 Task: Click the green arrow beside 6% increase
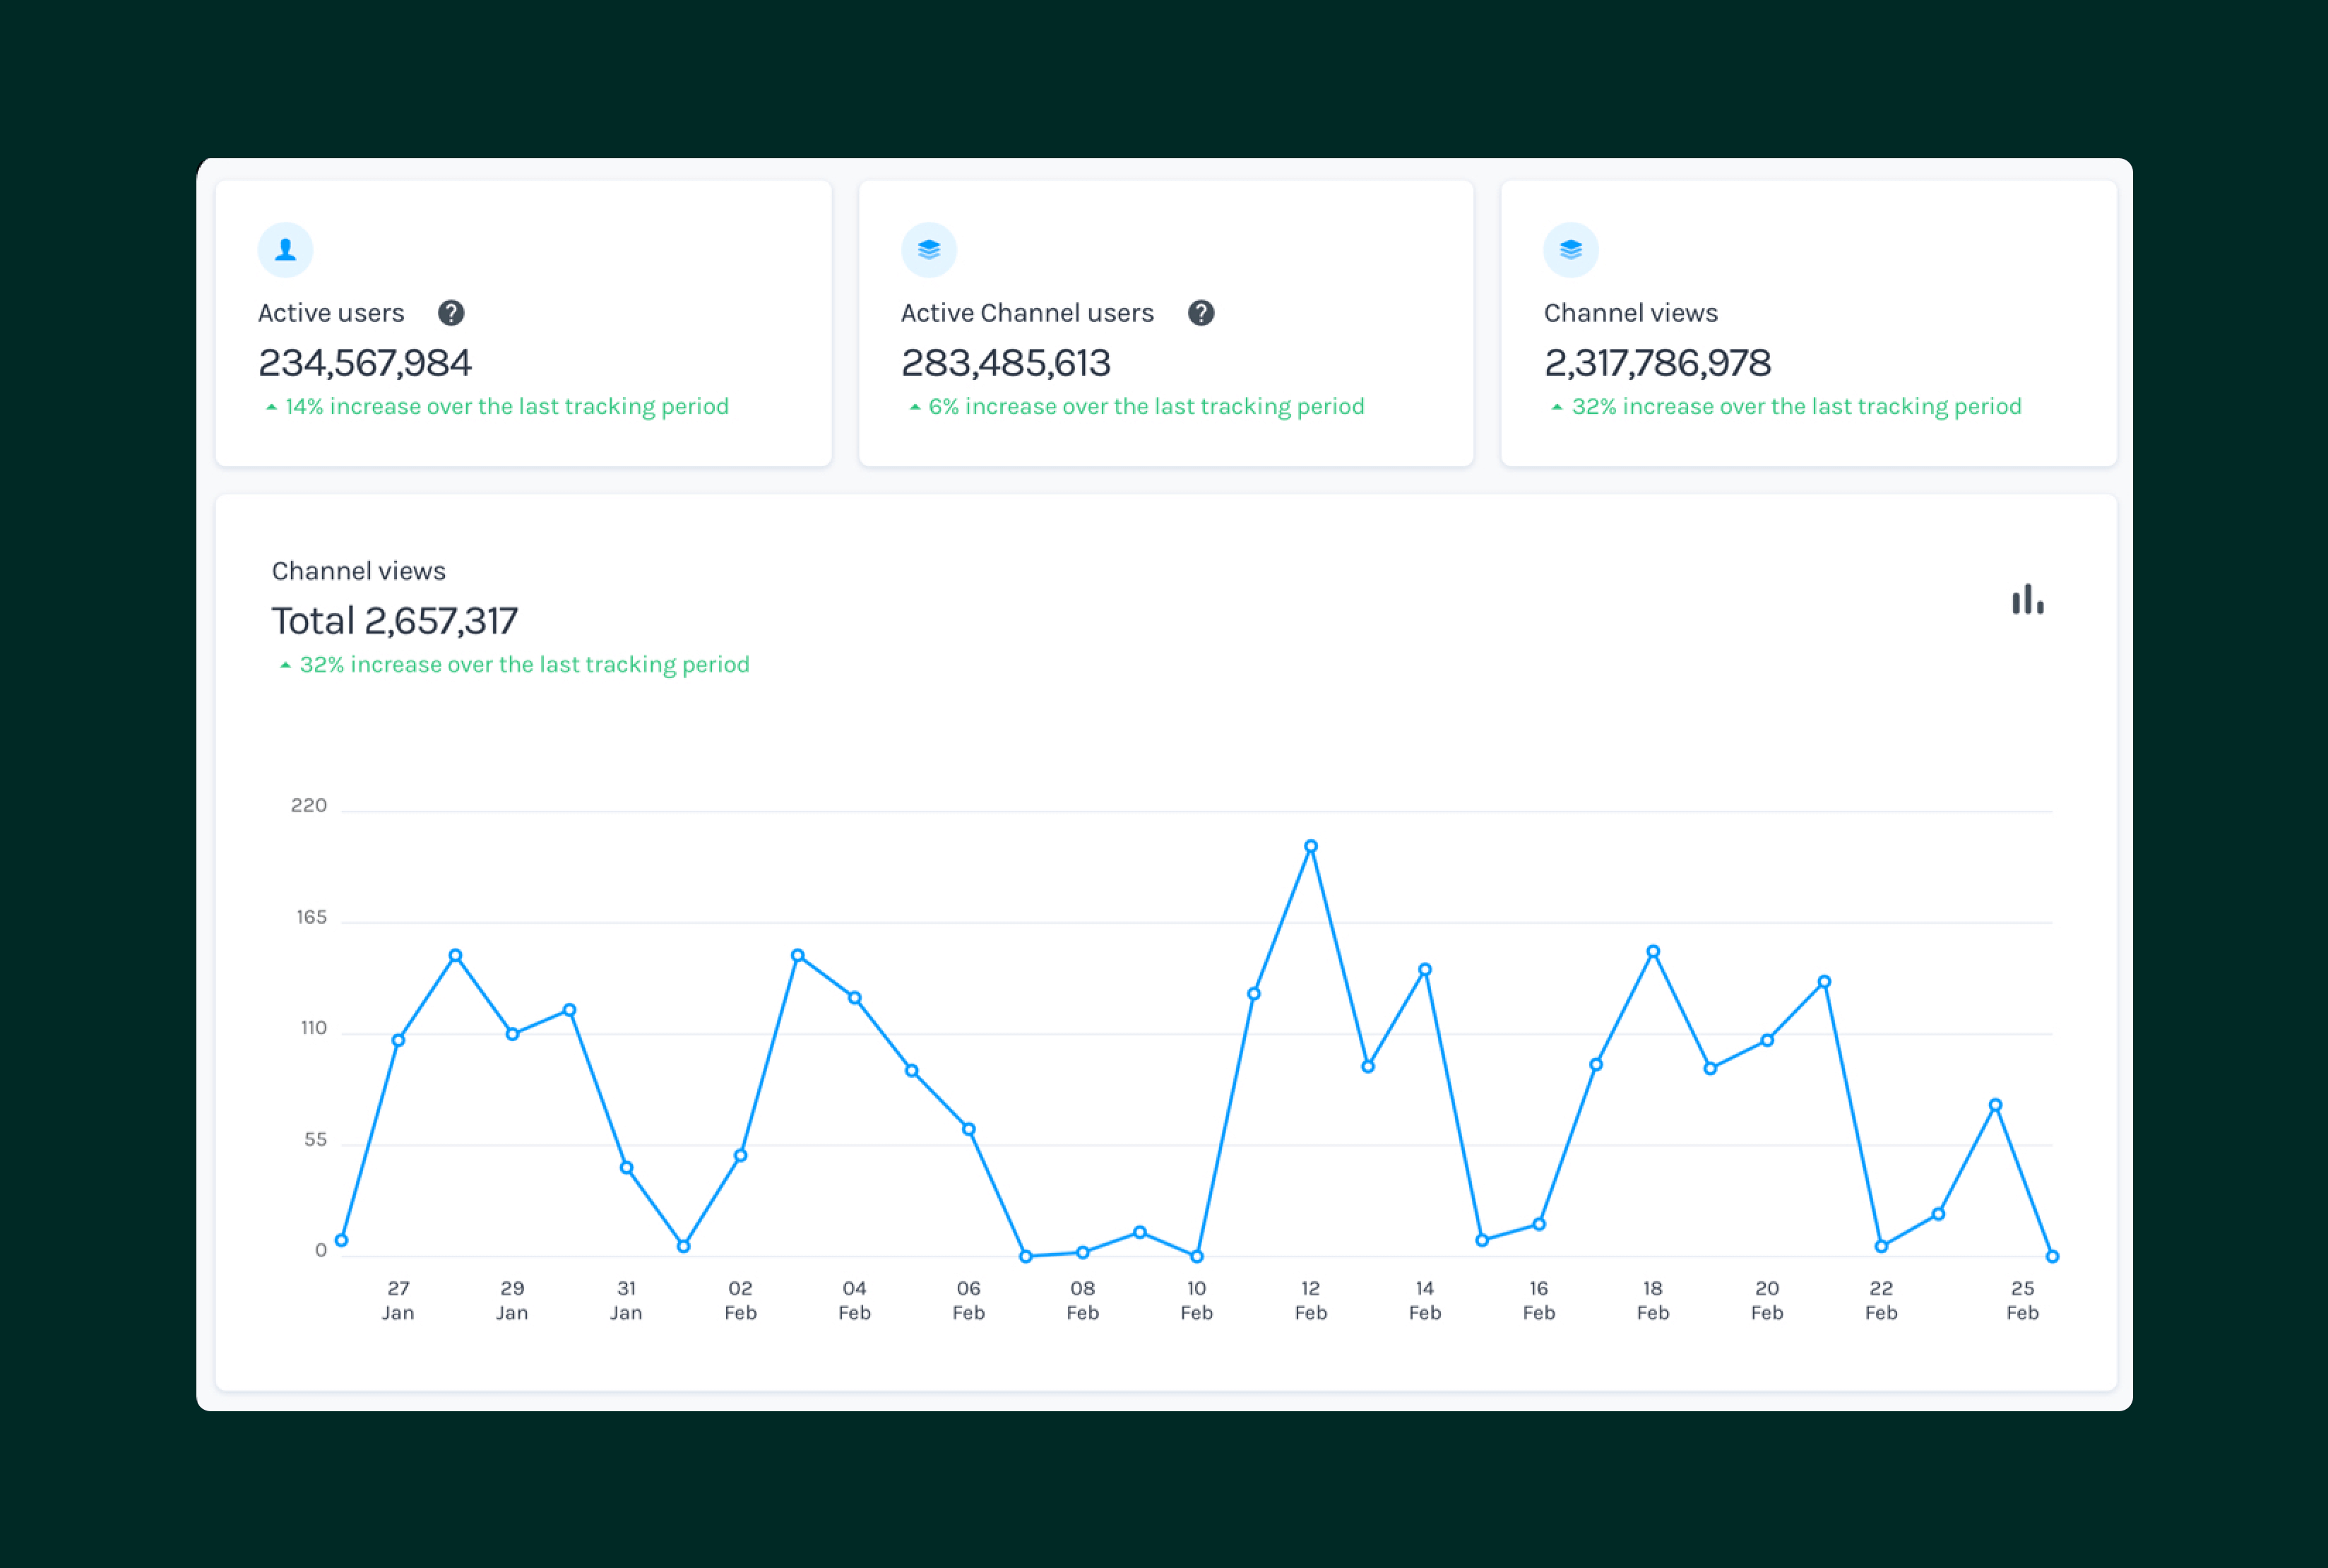pos(914,407)
